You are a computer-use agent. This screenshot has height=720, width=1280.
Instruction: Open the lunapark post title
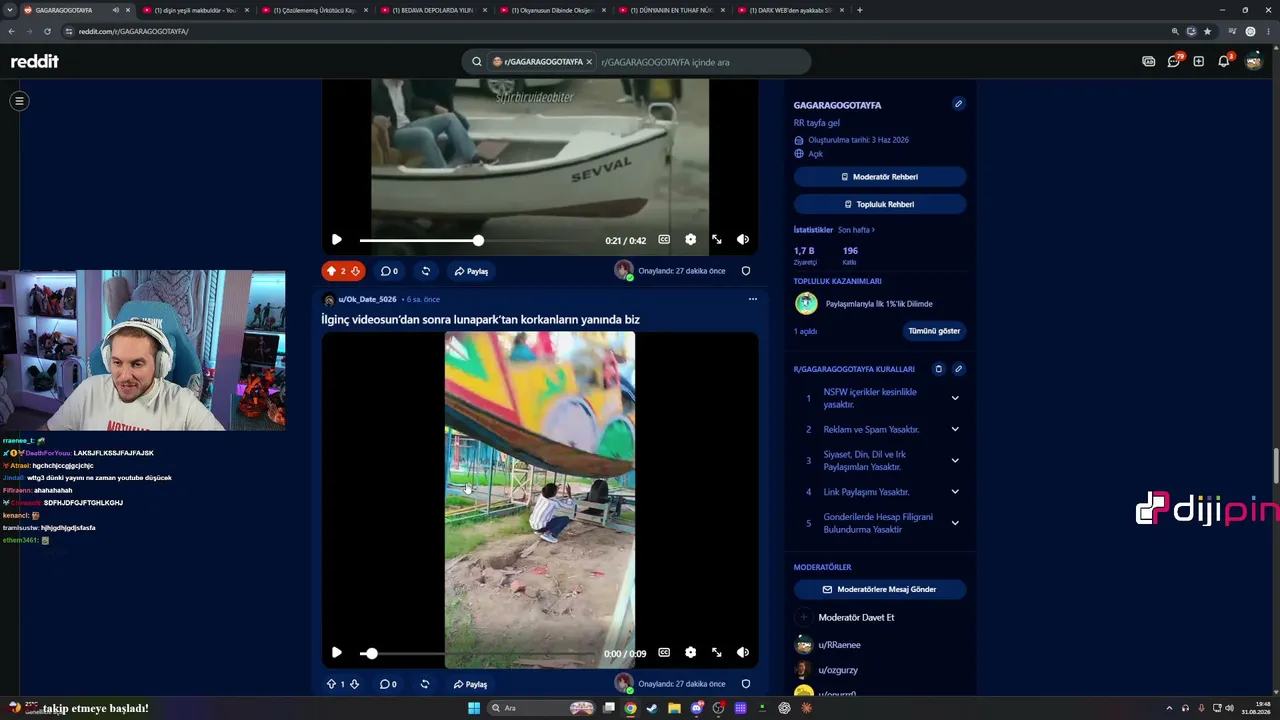pos(480,320)
